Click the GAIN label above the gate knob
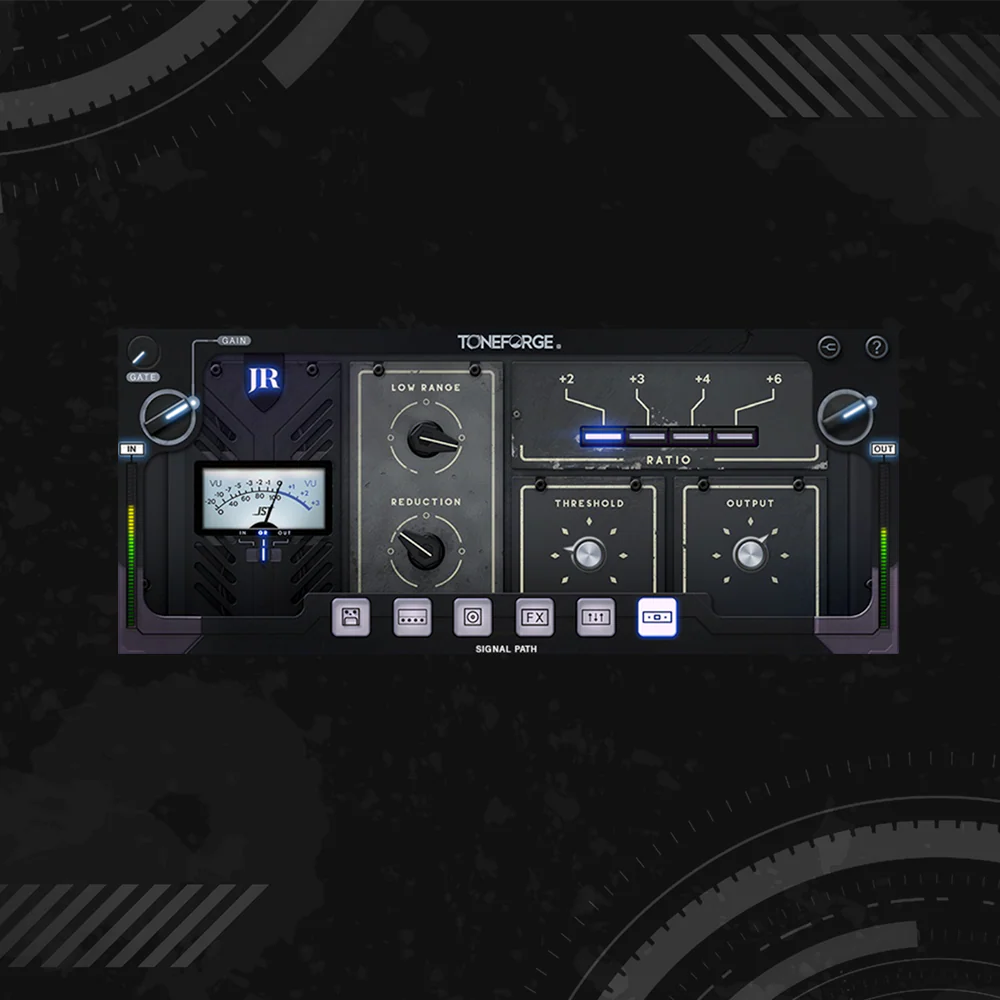Viewport: 1000px width, 1000px height. [233, 339]
